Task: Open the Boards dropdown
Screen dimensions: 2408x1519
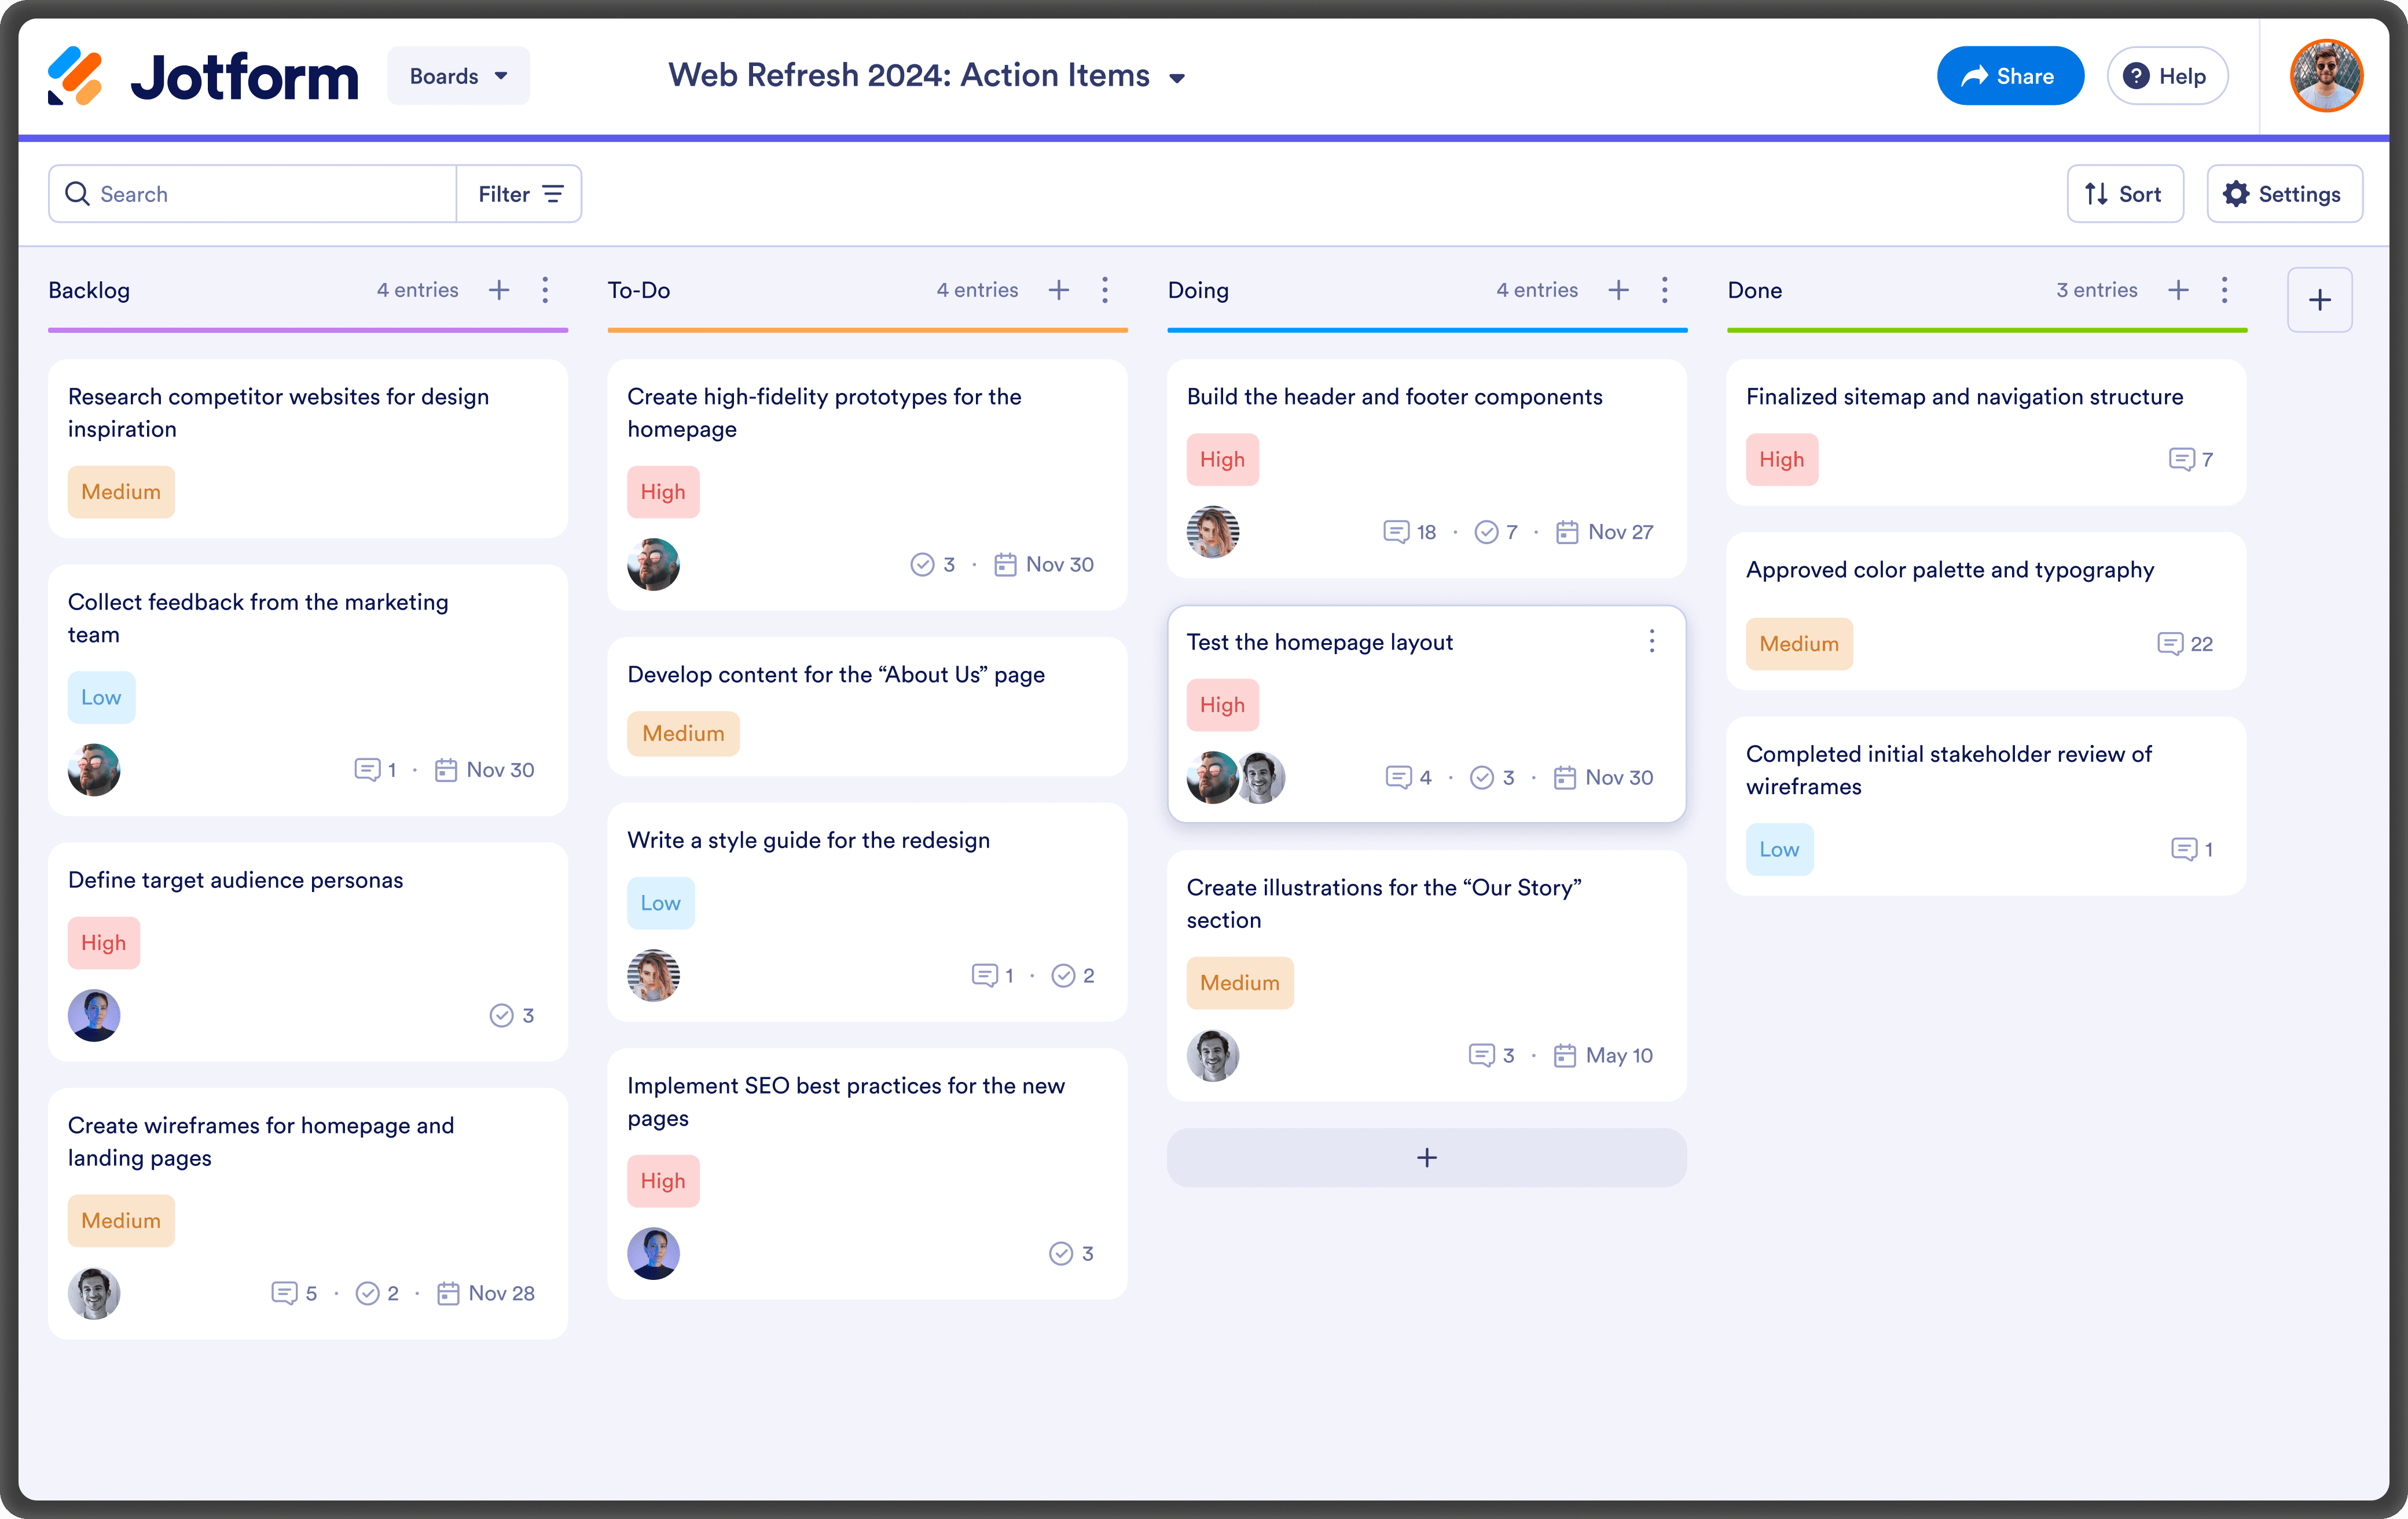Action: tap(458, 76)
